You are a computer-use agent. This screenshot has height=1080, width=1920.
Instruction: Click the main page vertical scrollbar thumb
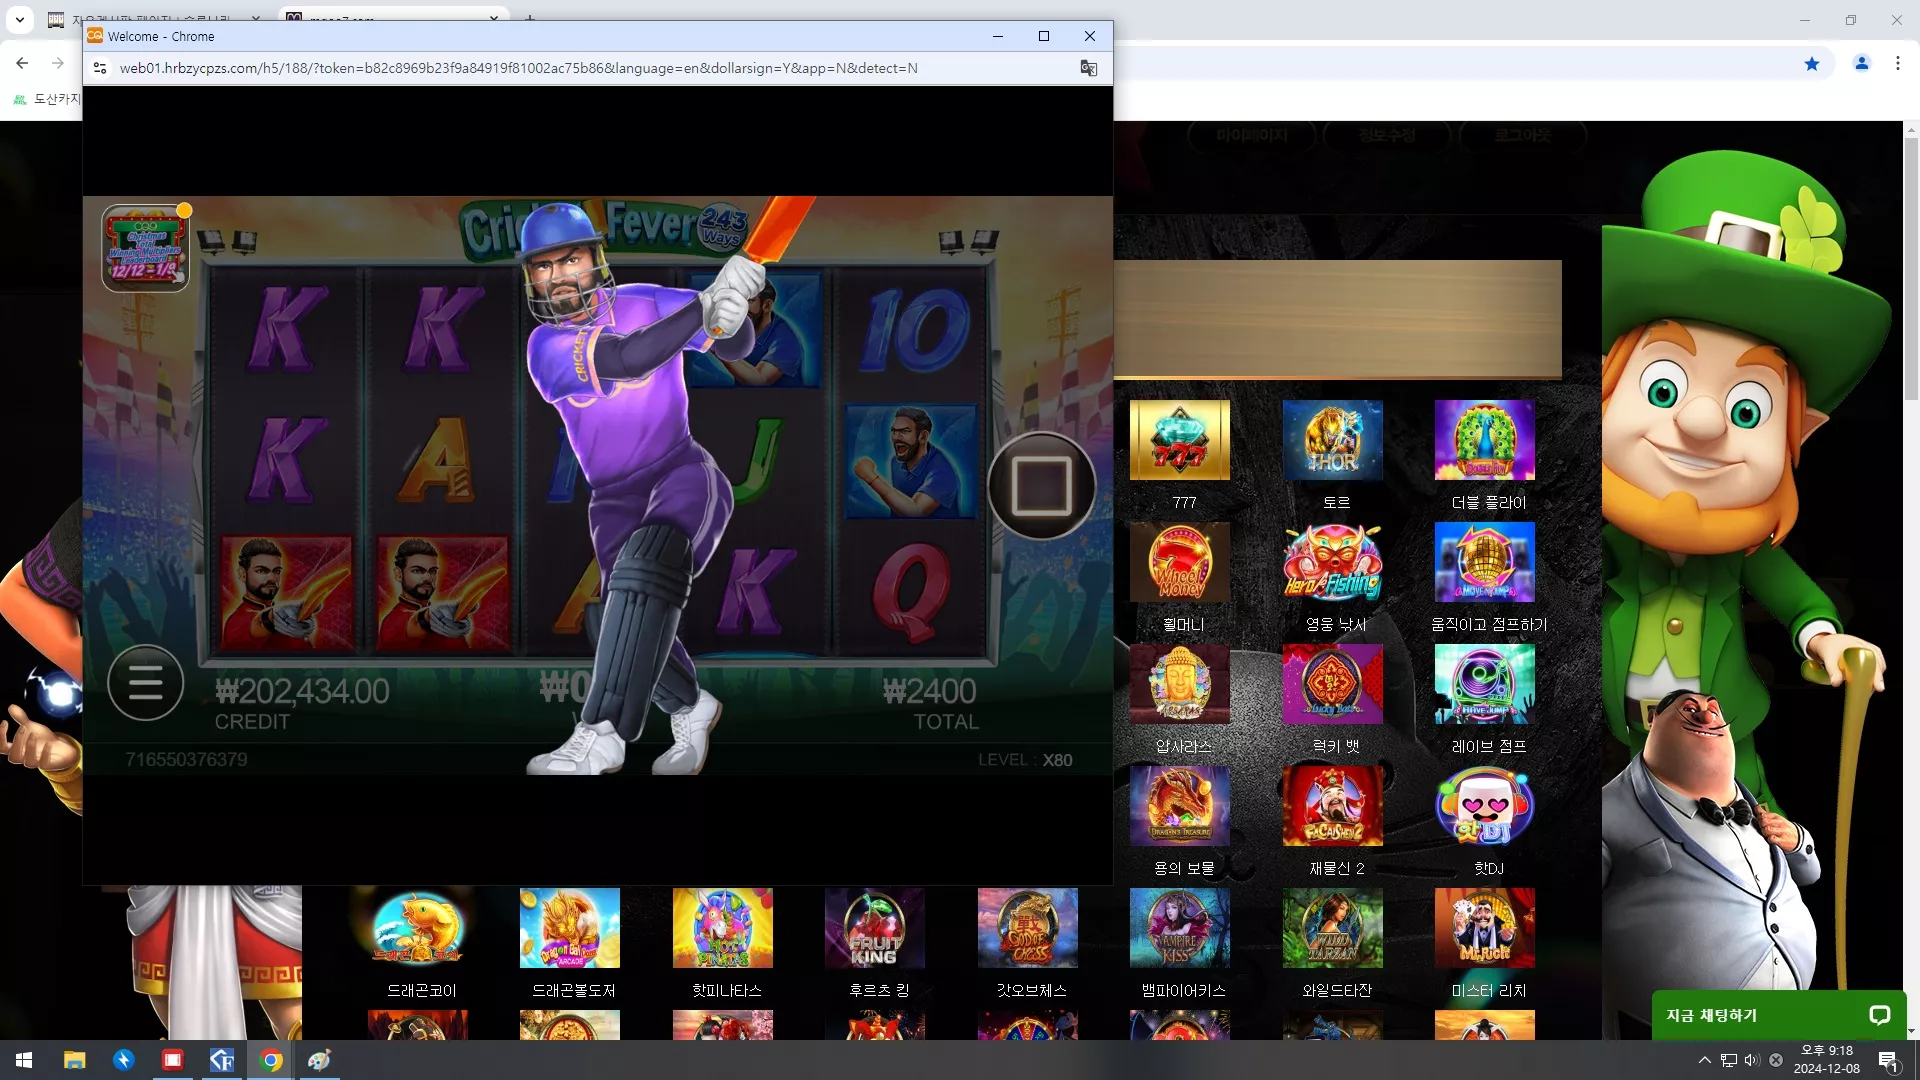click(x=1911, y=270)
